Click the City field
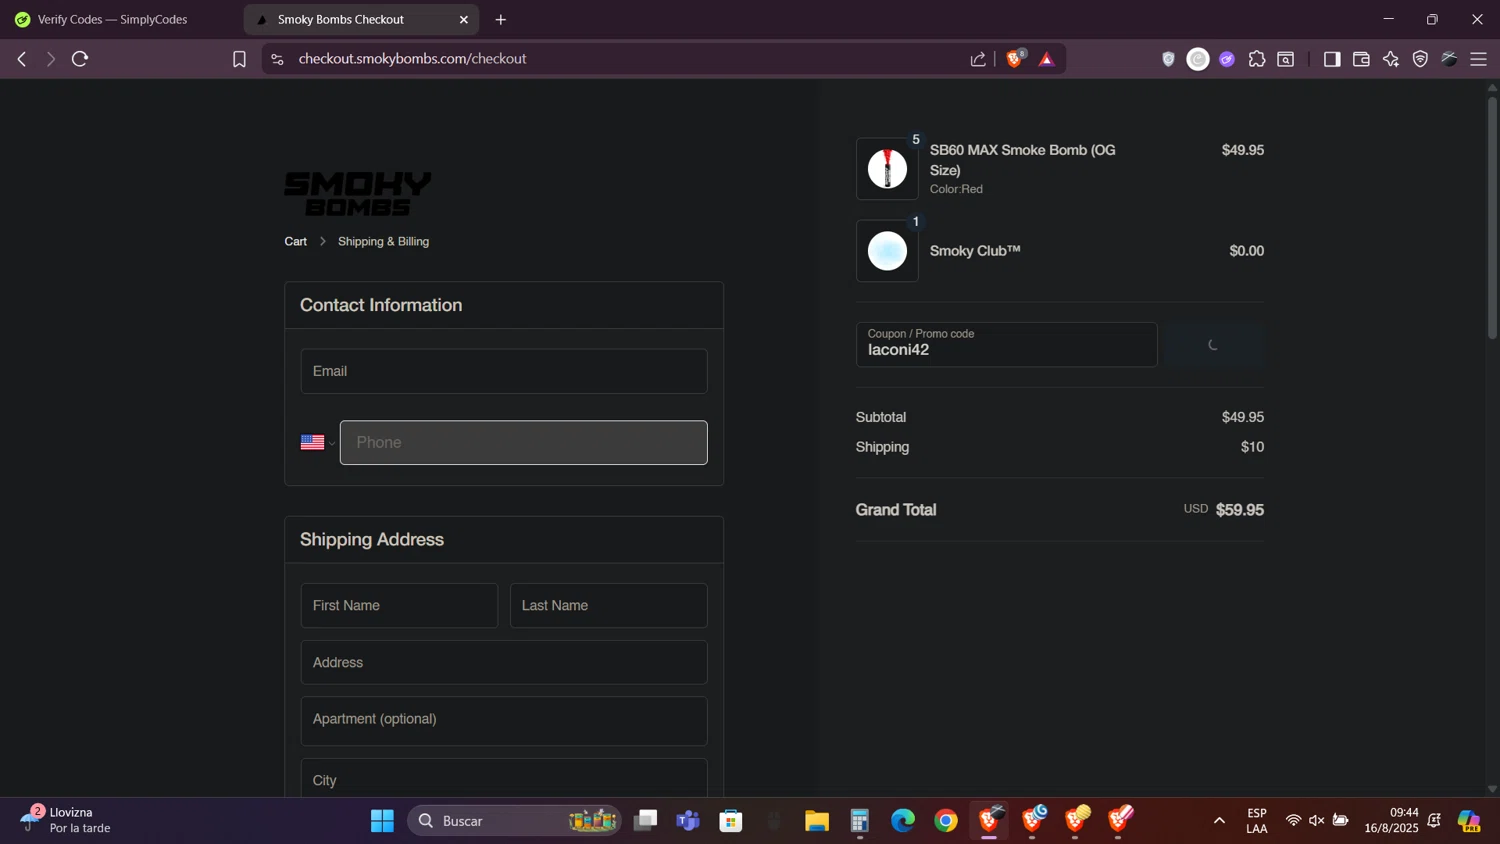This screenshot has width=1500, height=844. click(x=504, y=778)
